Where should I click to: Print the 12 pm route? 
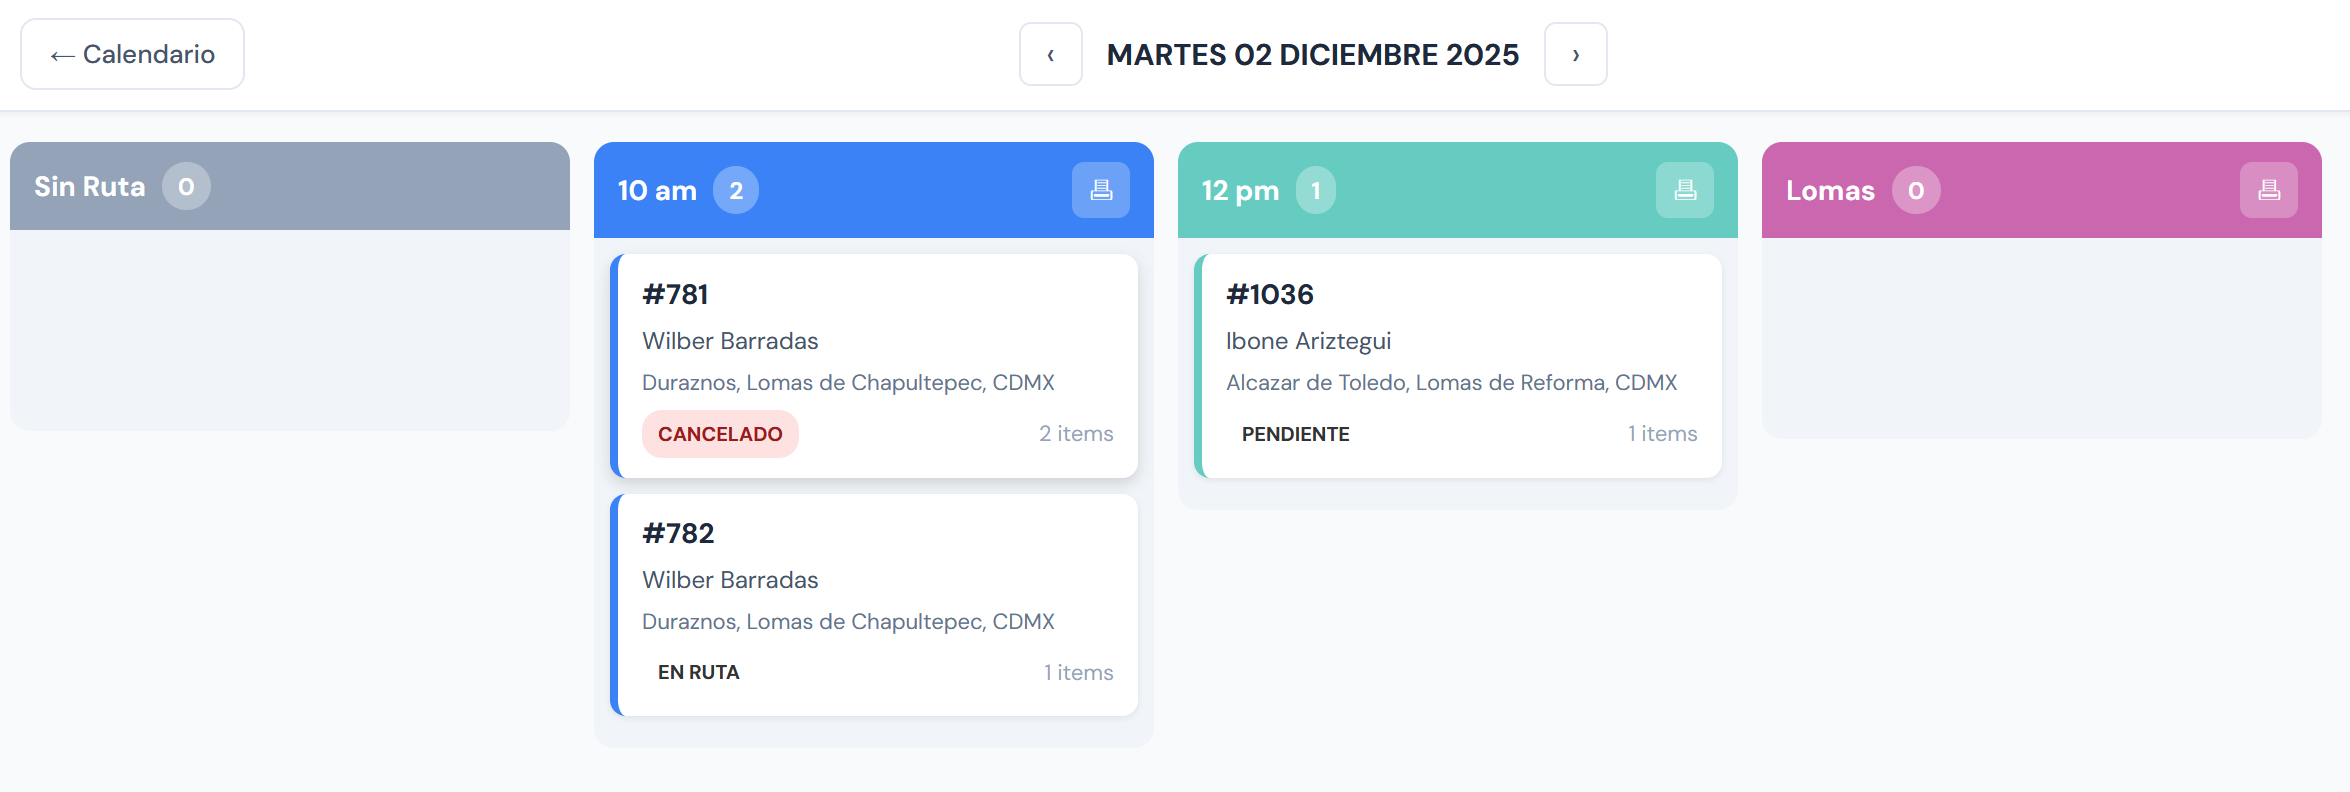pos(1684,190)
